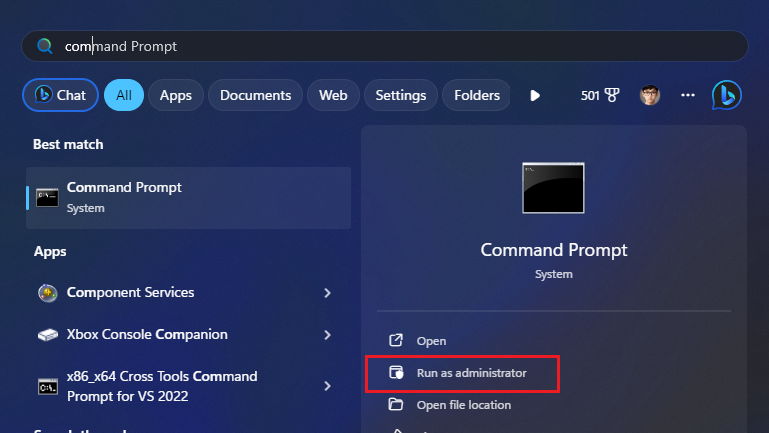Launch the Bing icon at top right
This screenshot has width=769, height=433.
click(x=726, y=95)
